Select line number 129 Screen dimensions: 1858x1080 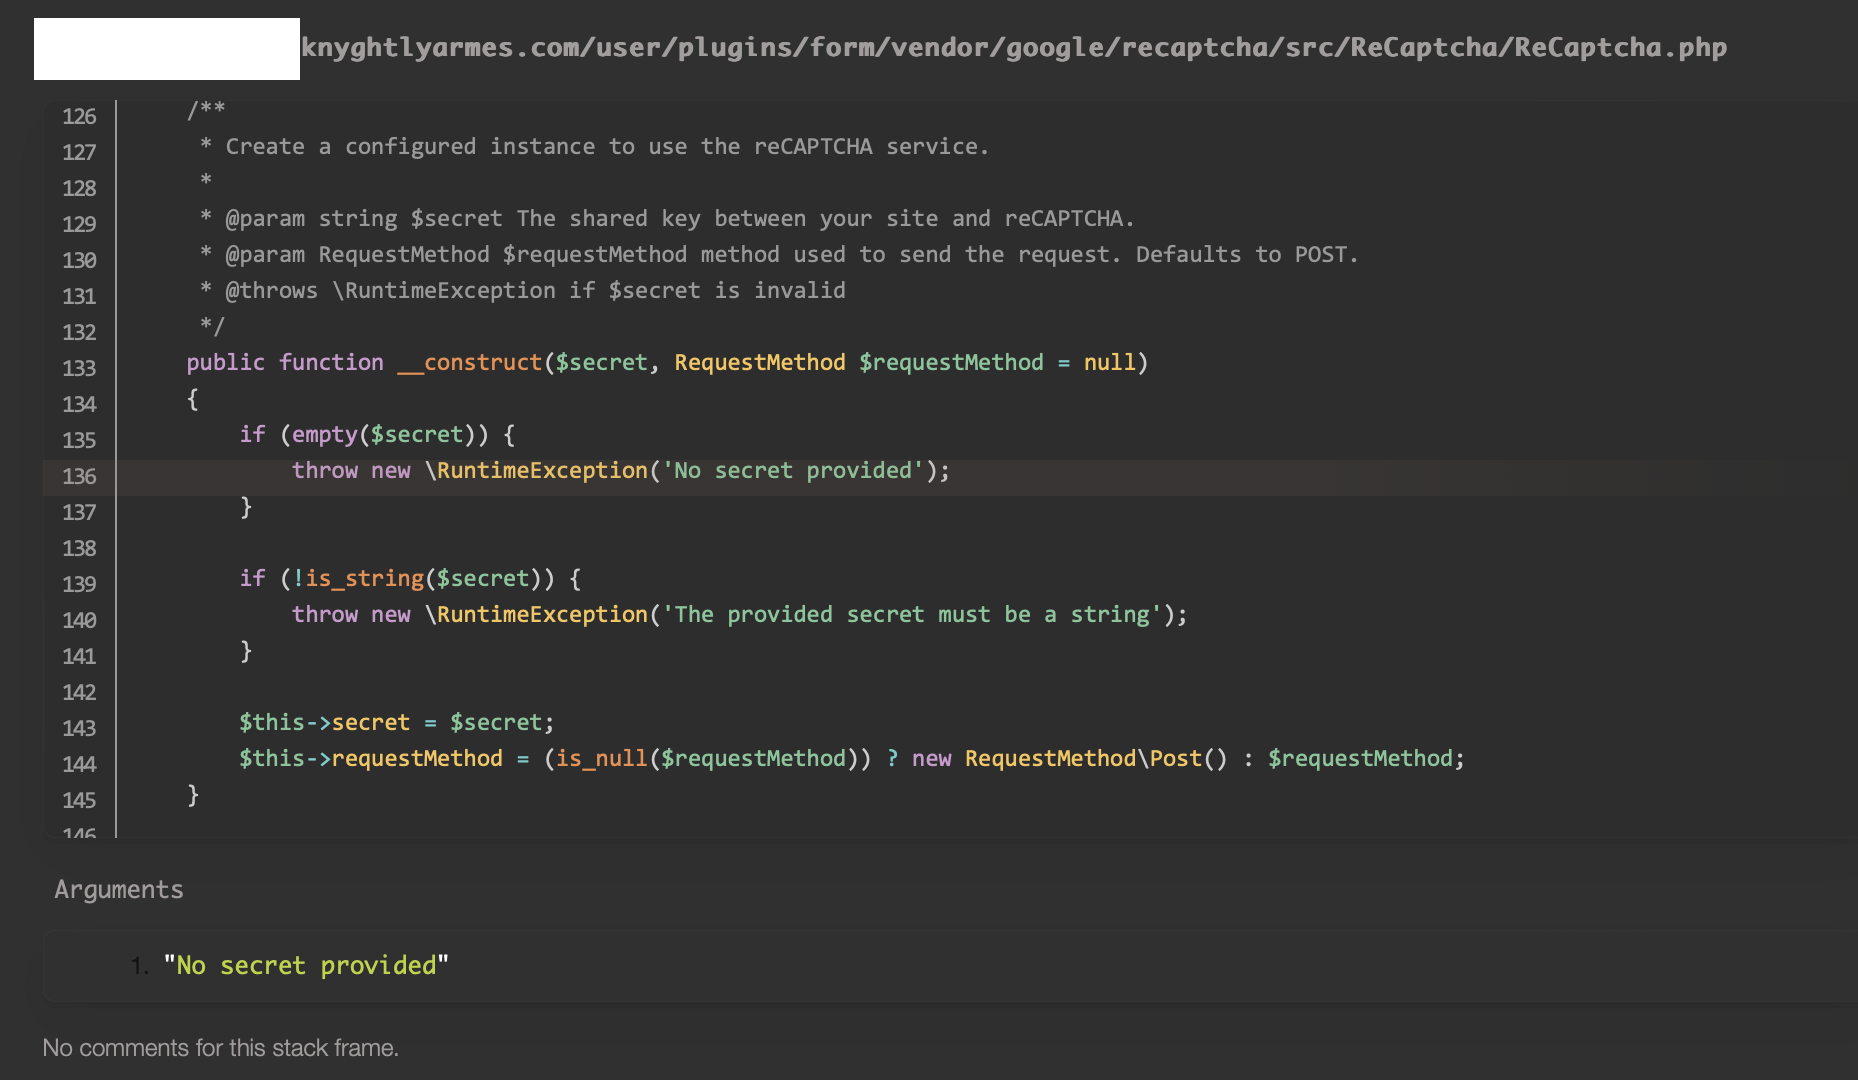click(79, 224)
